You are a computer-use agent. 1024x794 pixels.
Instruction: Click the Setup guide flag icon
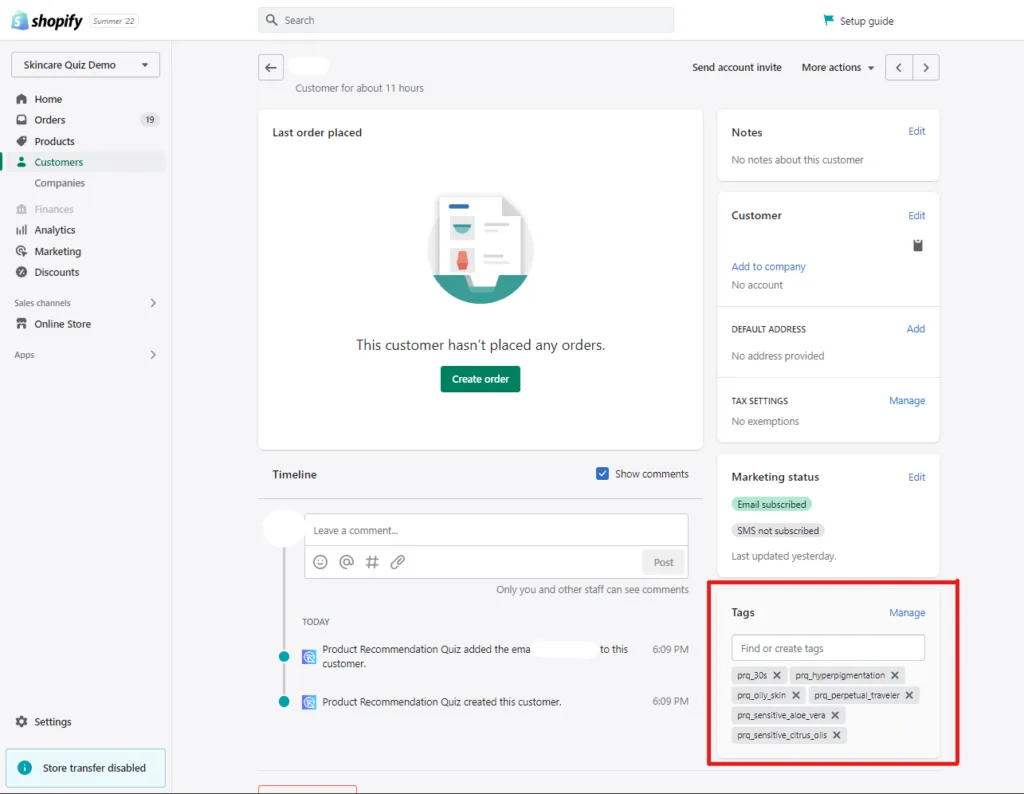pos(829,20)
